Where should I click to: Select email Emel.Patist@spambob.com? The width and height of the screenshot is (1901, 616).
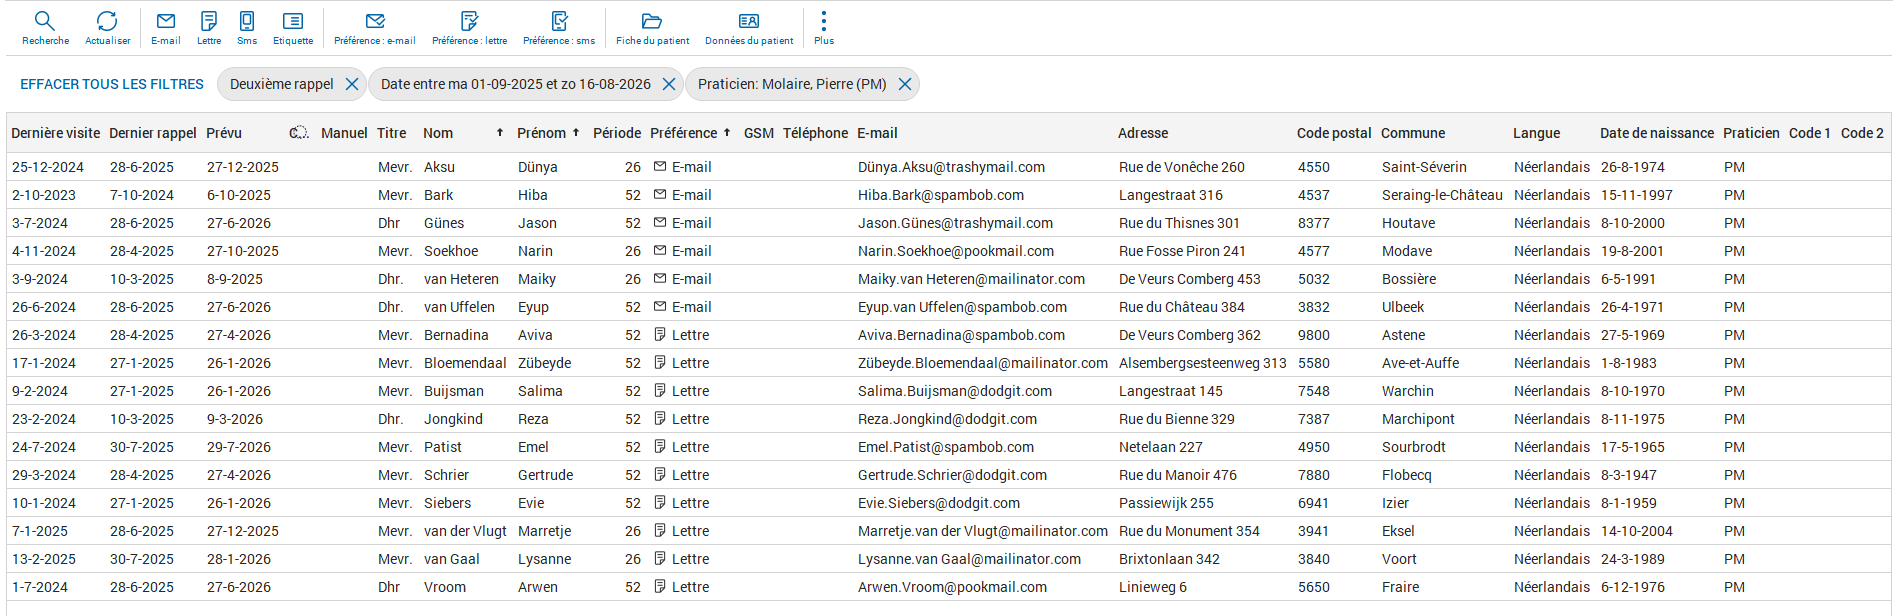tap(946, 447)
